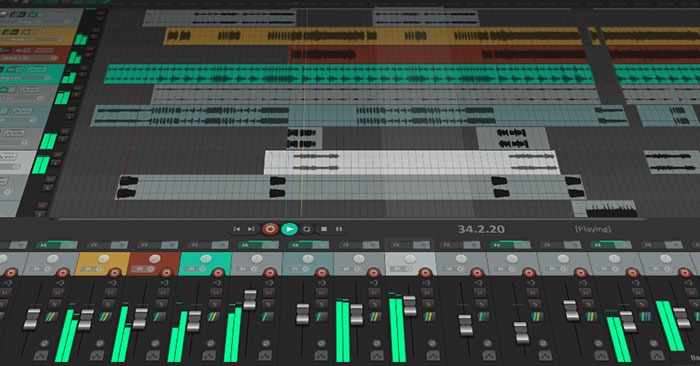Toggle the repeat loop button
The width and height of the screenshot is (700, 366).
[x=306, y=229]
